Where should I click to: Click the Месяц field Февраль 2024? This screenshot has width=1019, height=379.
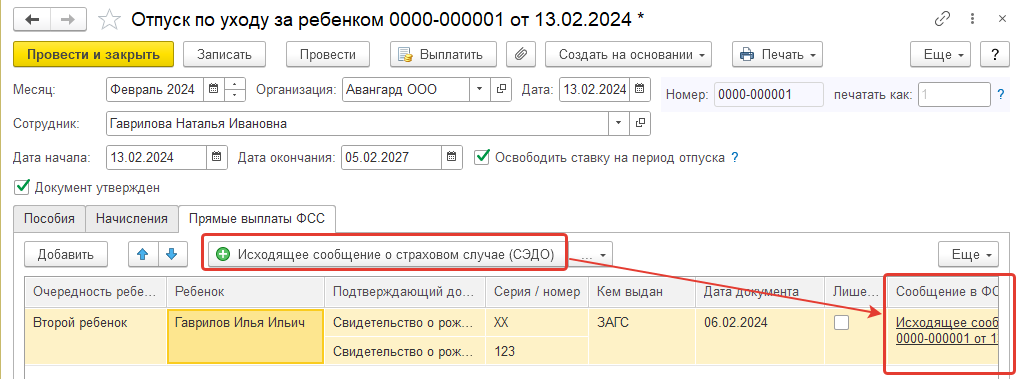click(x=155, y=90)
